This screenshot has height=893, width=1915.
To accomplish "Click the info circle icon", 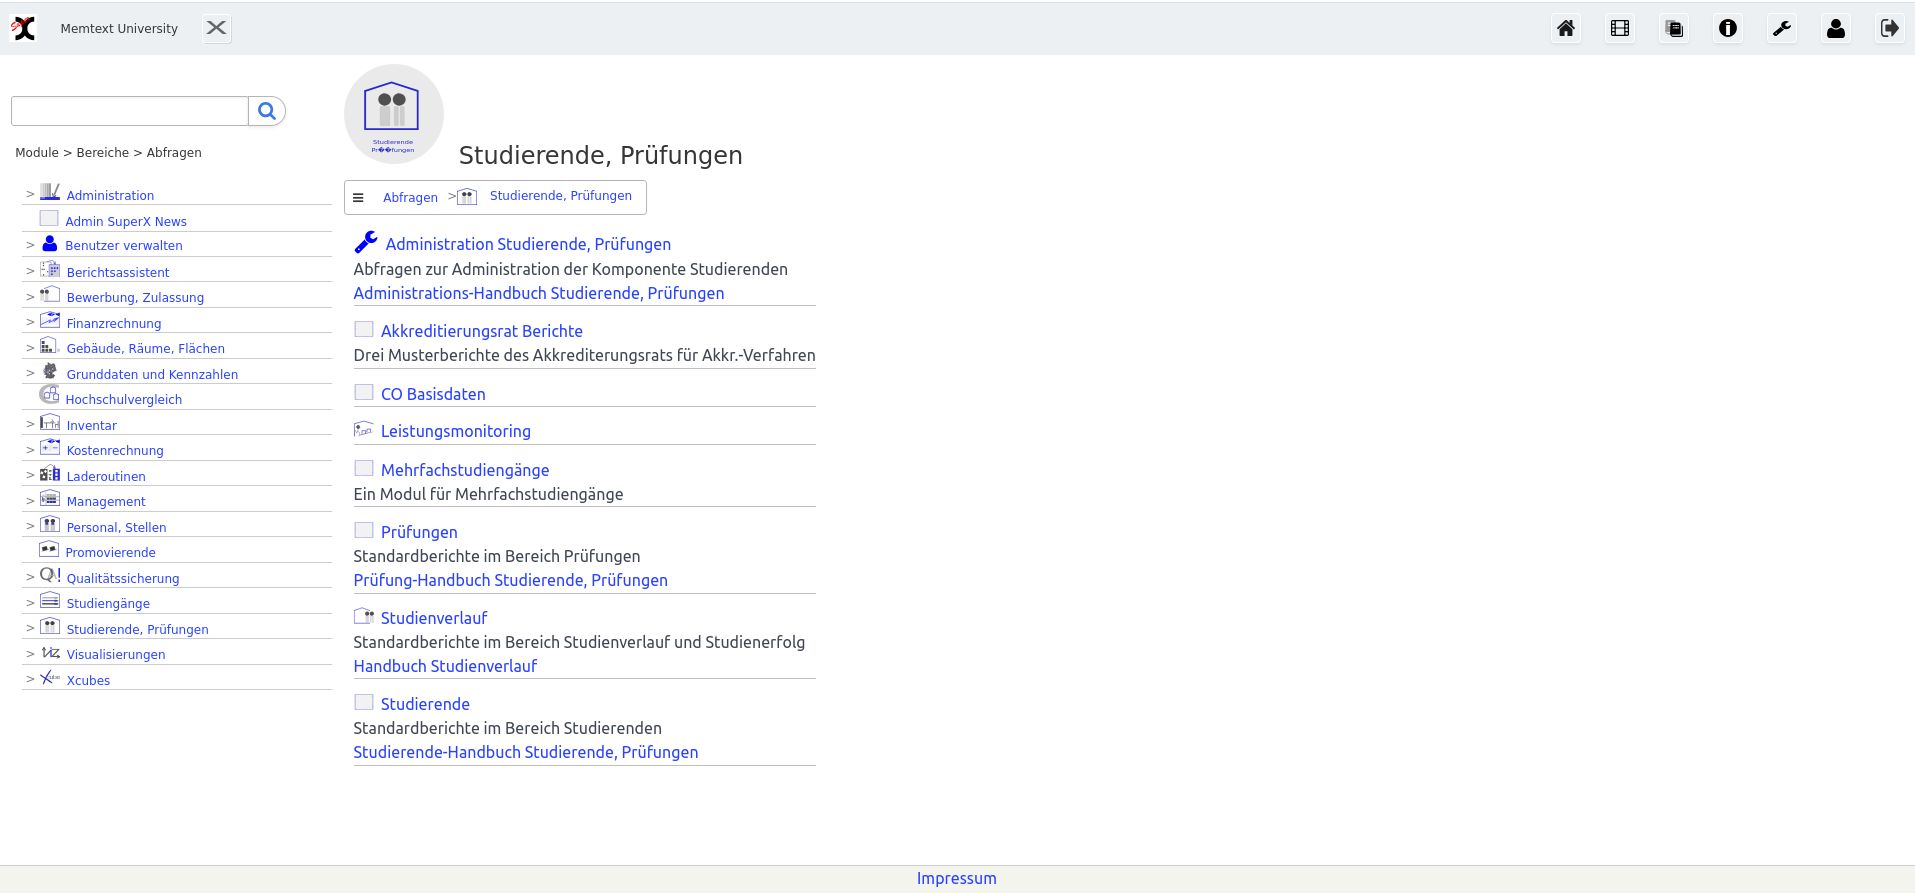I will click(x=1728, y=29).
